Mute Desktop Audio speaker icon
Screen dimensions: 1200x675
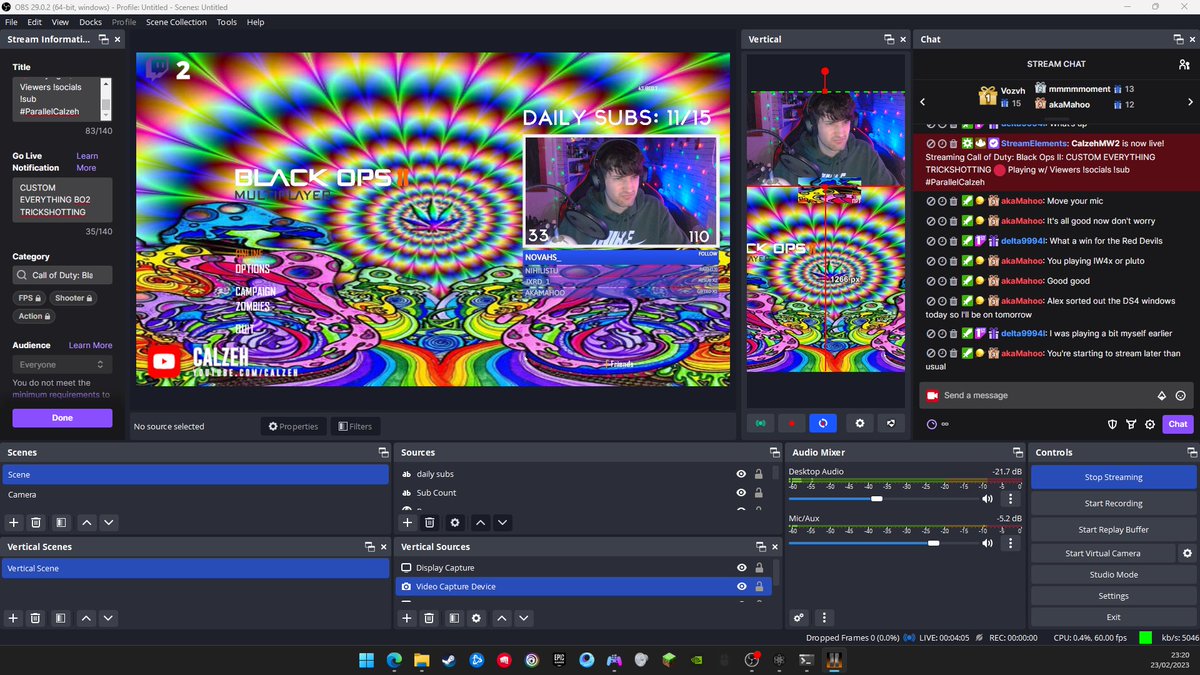pos(987,498)
